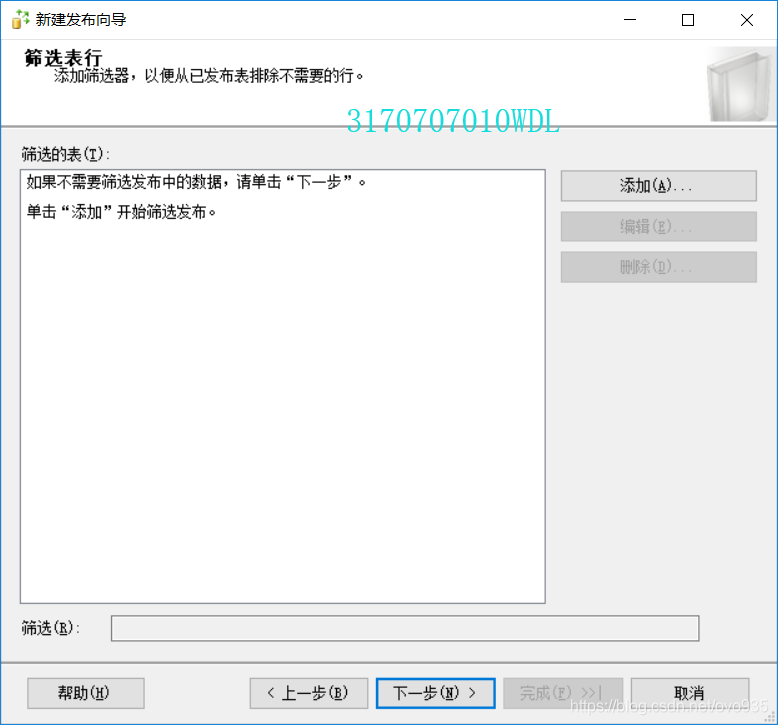Click inside the 筛选的表 list box
The image size is (778, 725).
click(x=283, y=387)
